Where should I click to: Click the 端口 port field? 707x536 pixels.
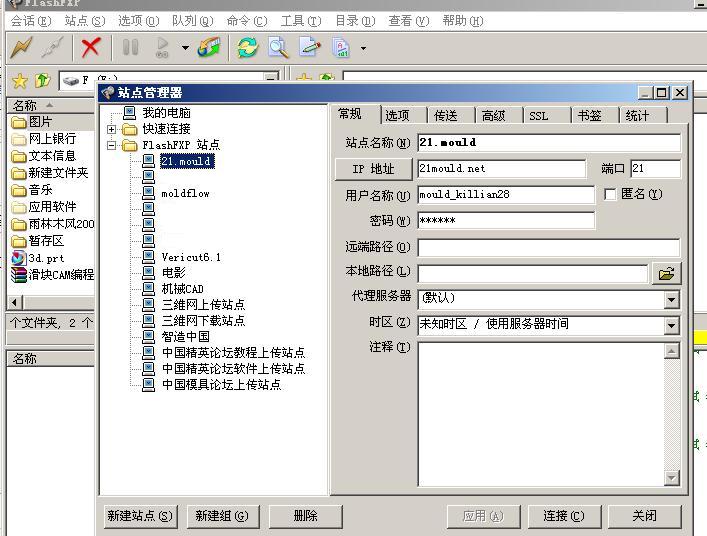click(655, 169)
